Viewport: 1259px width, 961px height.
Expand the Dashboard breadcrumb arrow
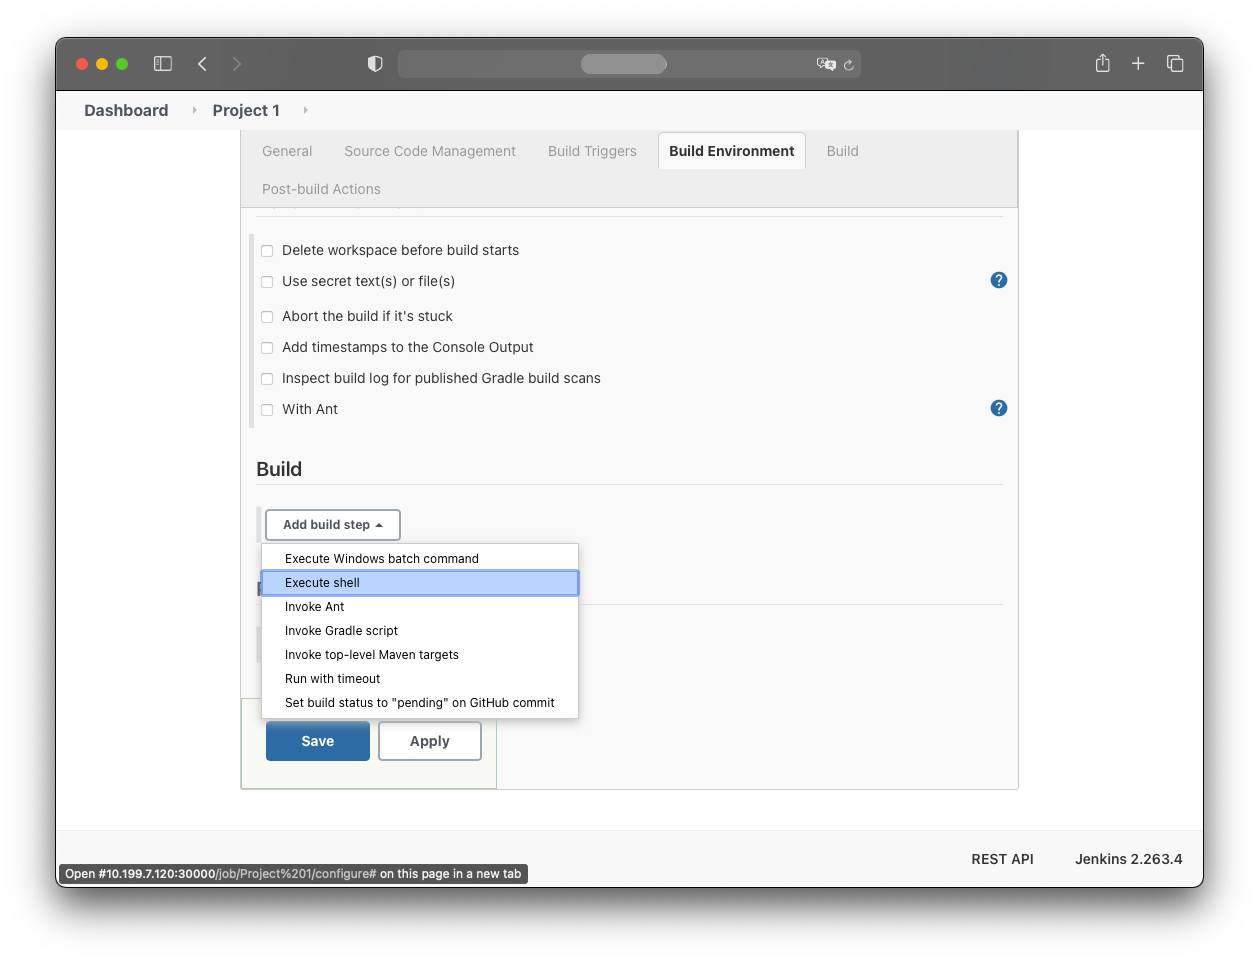194,110
